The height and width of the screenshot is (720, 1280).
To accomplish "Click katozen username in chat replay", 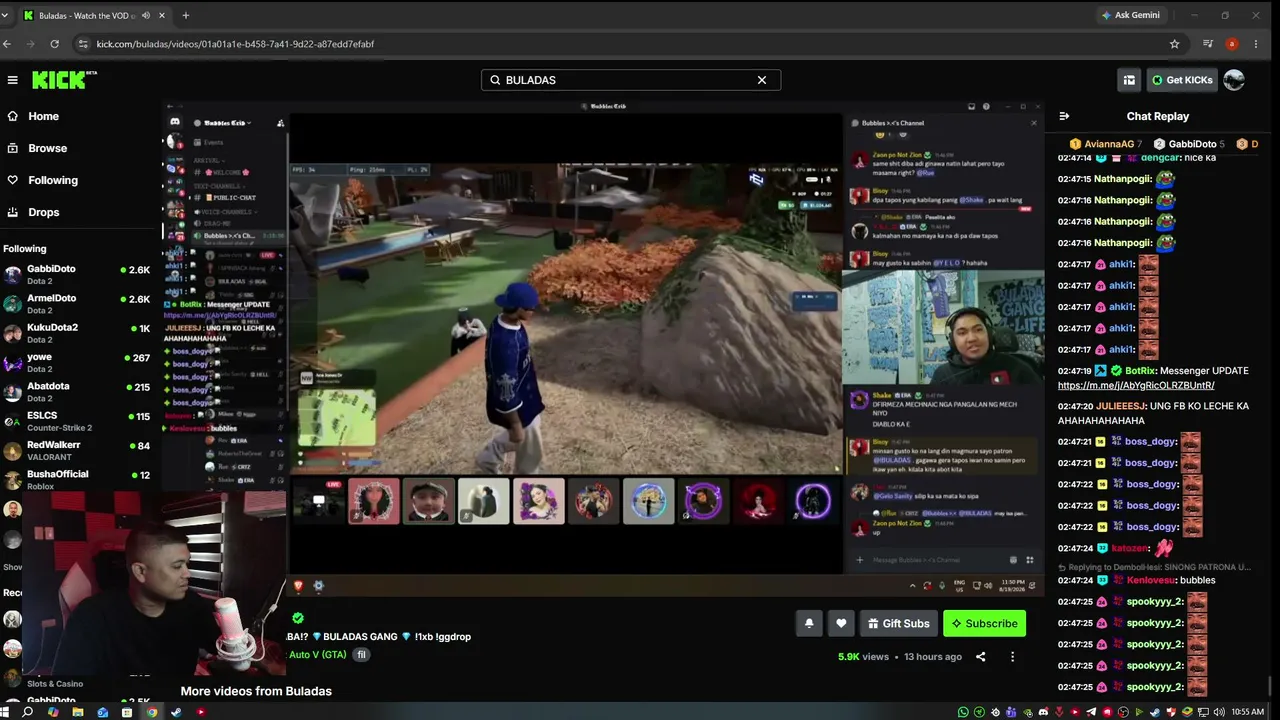I will [1130, 549].
